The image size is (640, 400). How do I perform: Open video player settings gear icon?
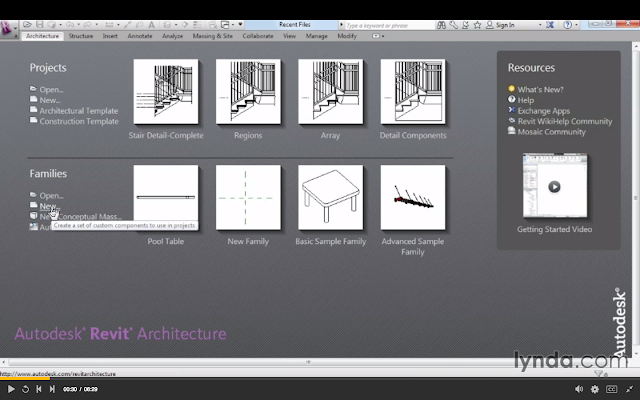coord(595,389)
